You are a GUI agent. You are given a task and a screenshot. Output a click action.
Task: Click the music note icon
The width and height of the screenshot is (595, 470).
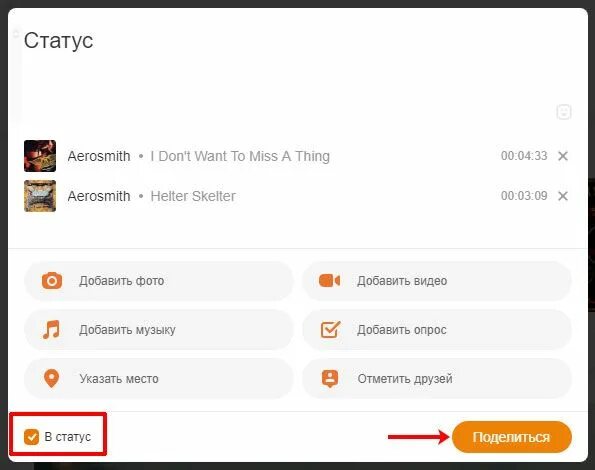(x=52, y=329)
